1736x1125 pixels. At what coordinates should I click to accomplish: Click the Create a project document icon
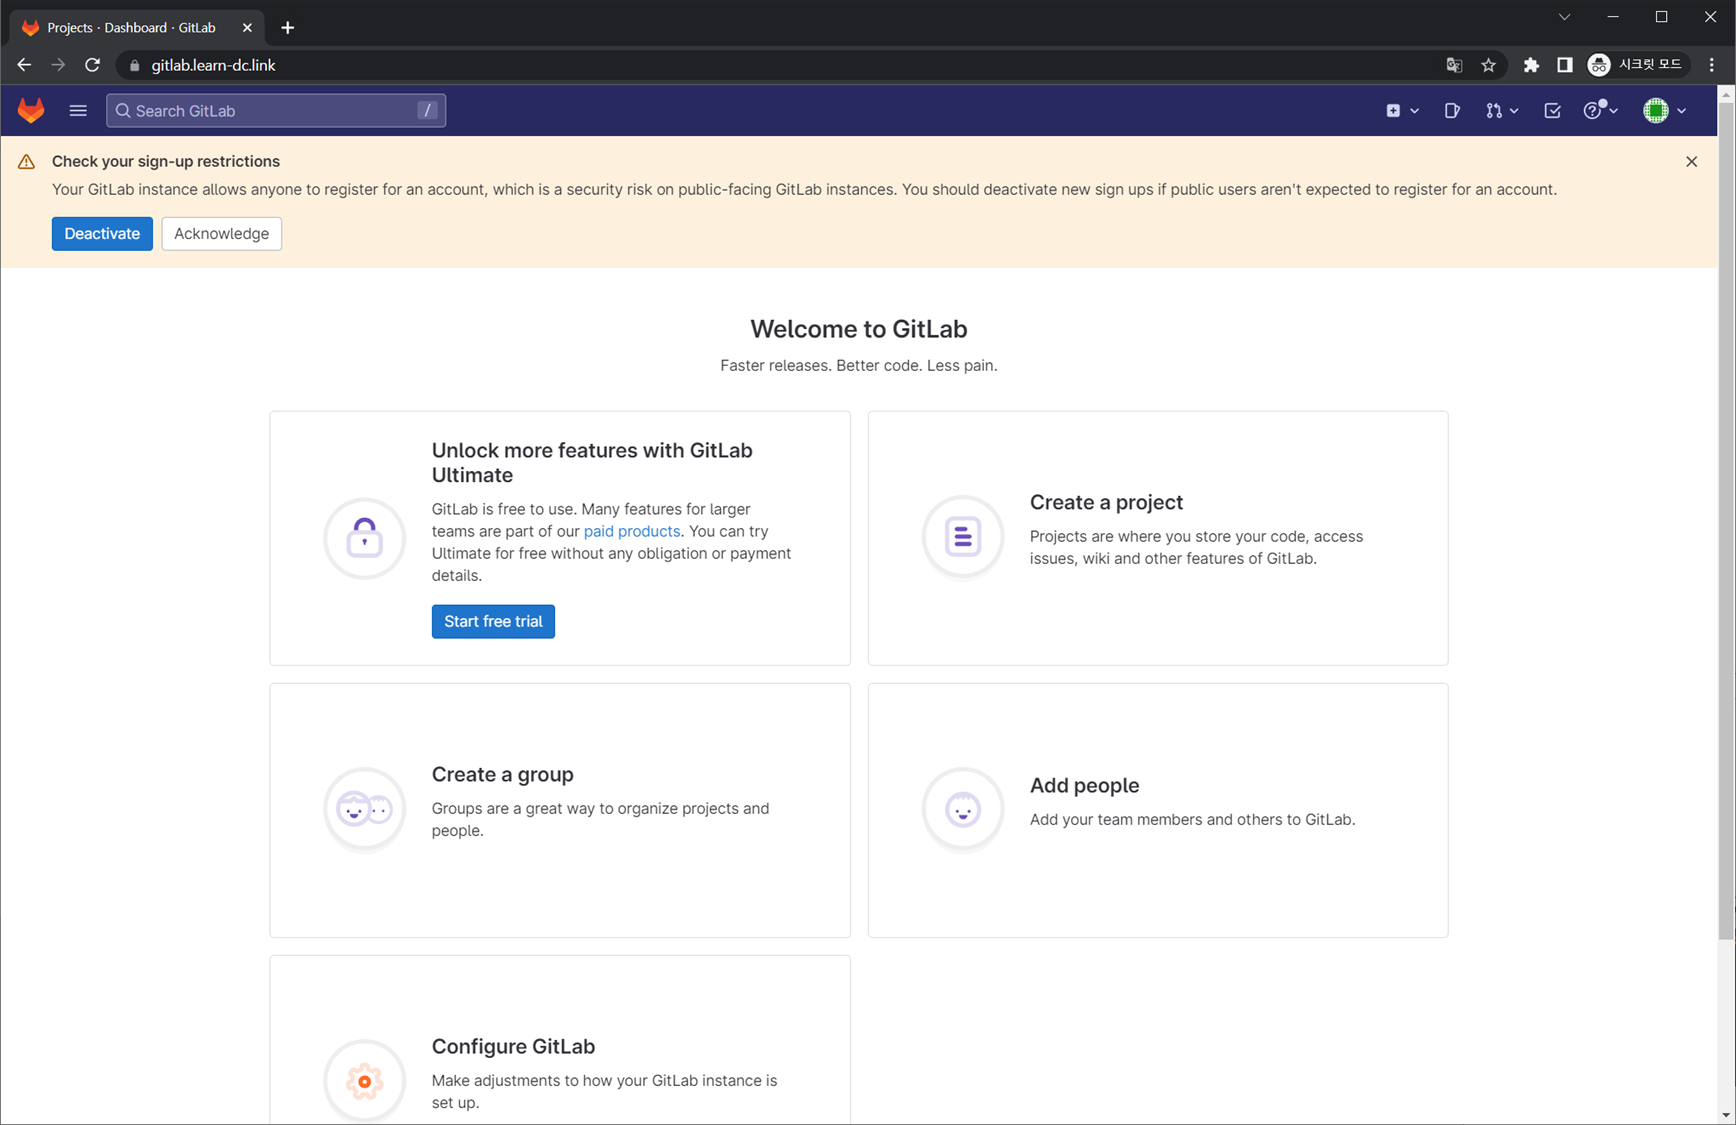pyautogui.click(x=962, y=537)
